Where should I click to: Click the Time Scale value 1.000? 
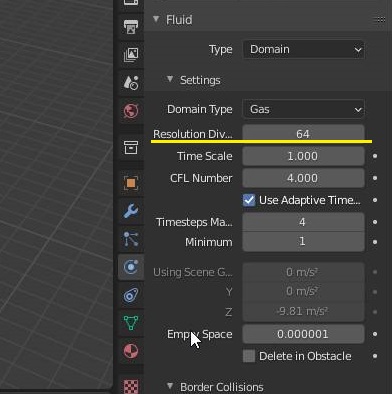point(303,156)
